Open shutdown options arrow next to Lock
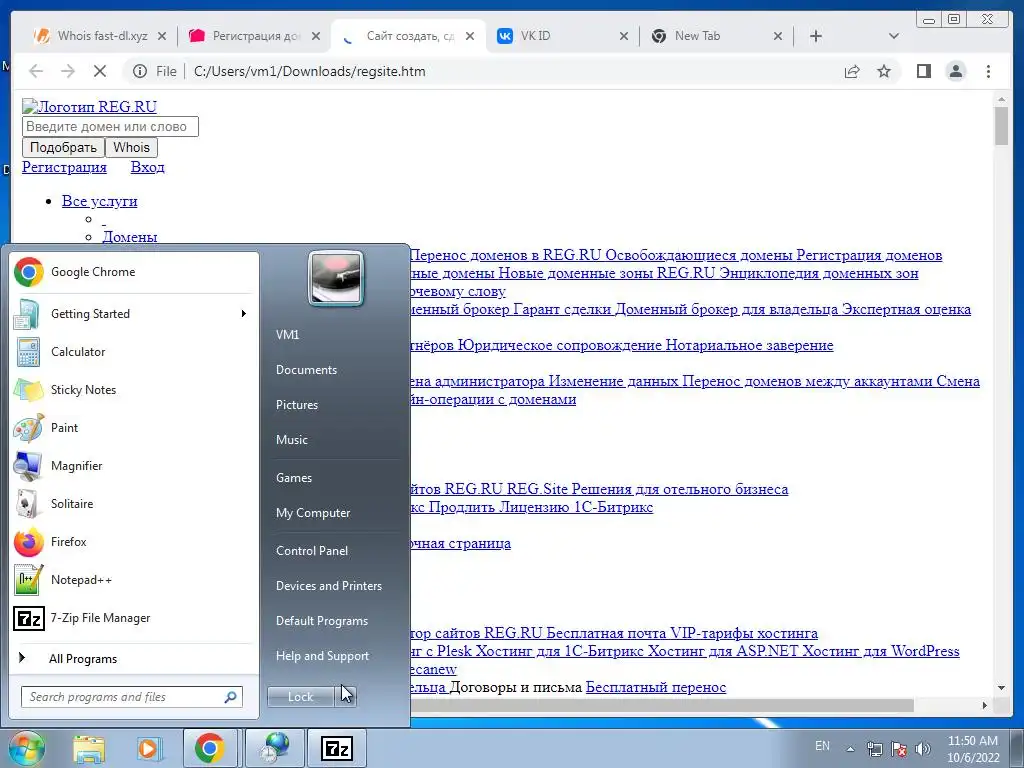 click(x=347, y=696)
